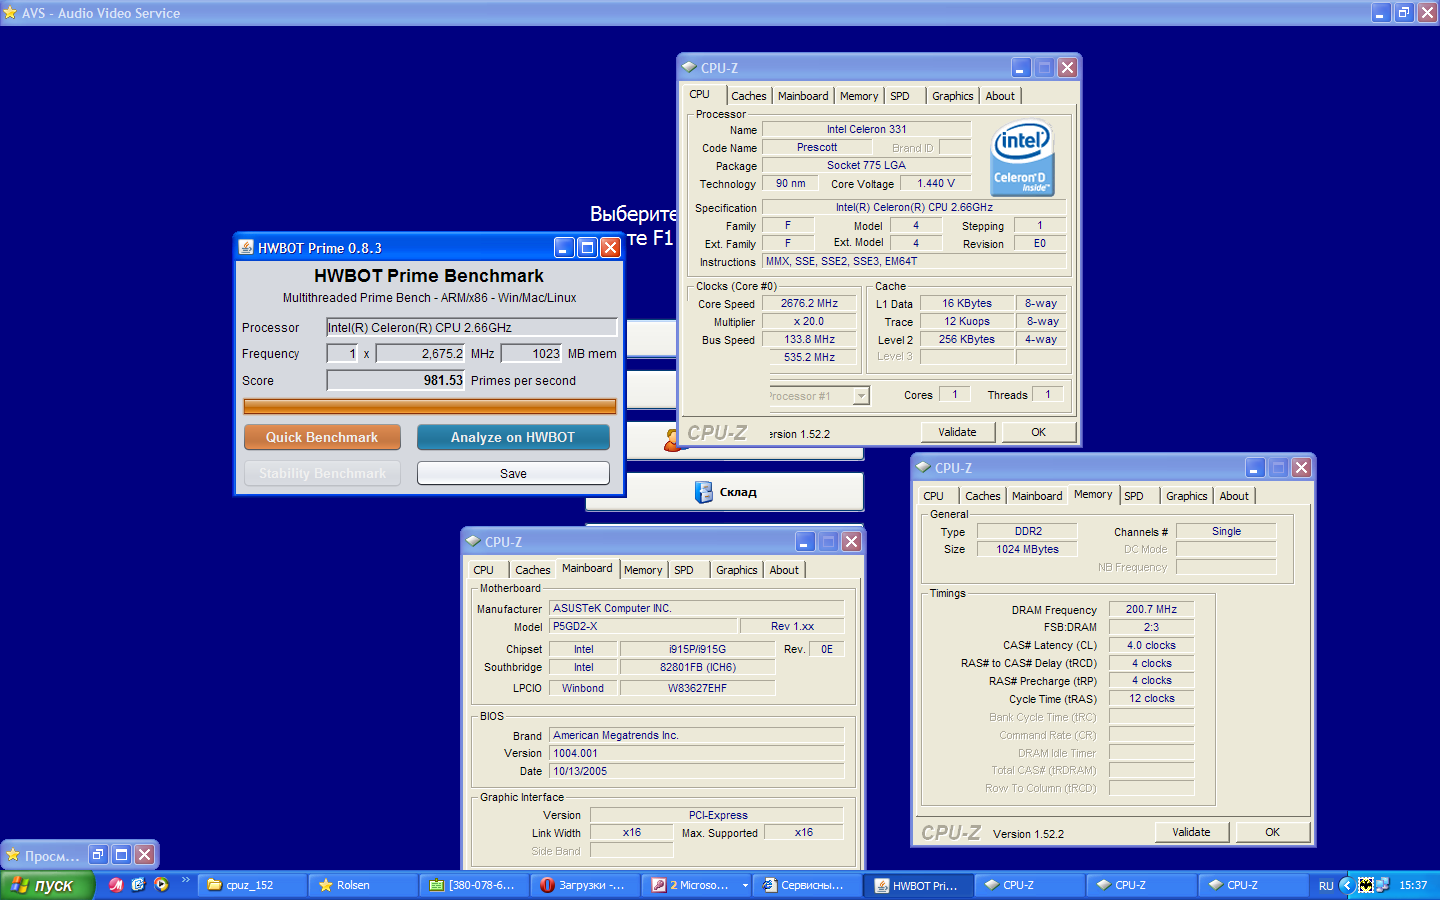This screenshot has height=900, width=1440.
Task: Open Caches tab in Mainboard CPU-Z window
Action: tap(533, 570)
